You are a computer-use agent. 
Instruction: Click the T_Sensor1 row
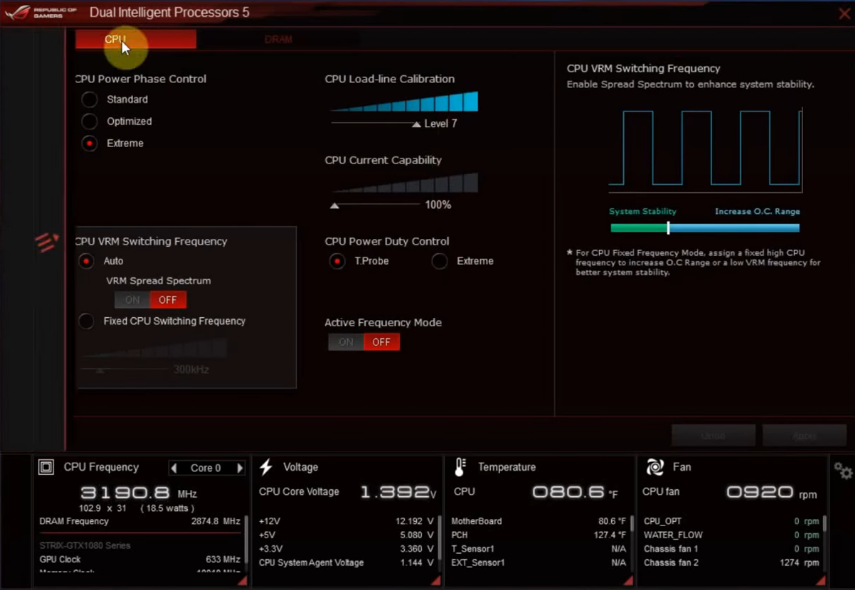(539, 549)
